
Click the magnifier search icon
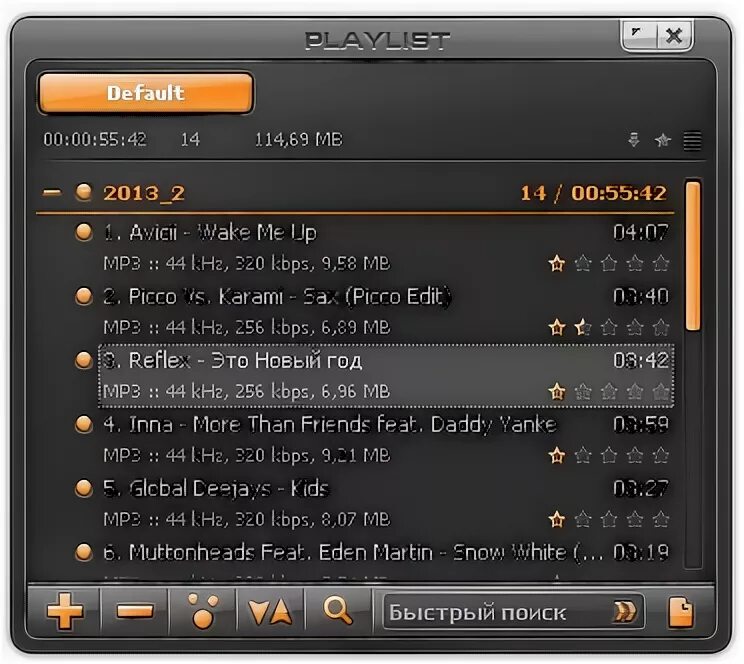point(337,611)
